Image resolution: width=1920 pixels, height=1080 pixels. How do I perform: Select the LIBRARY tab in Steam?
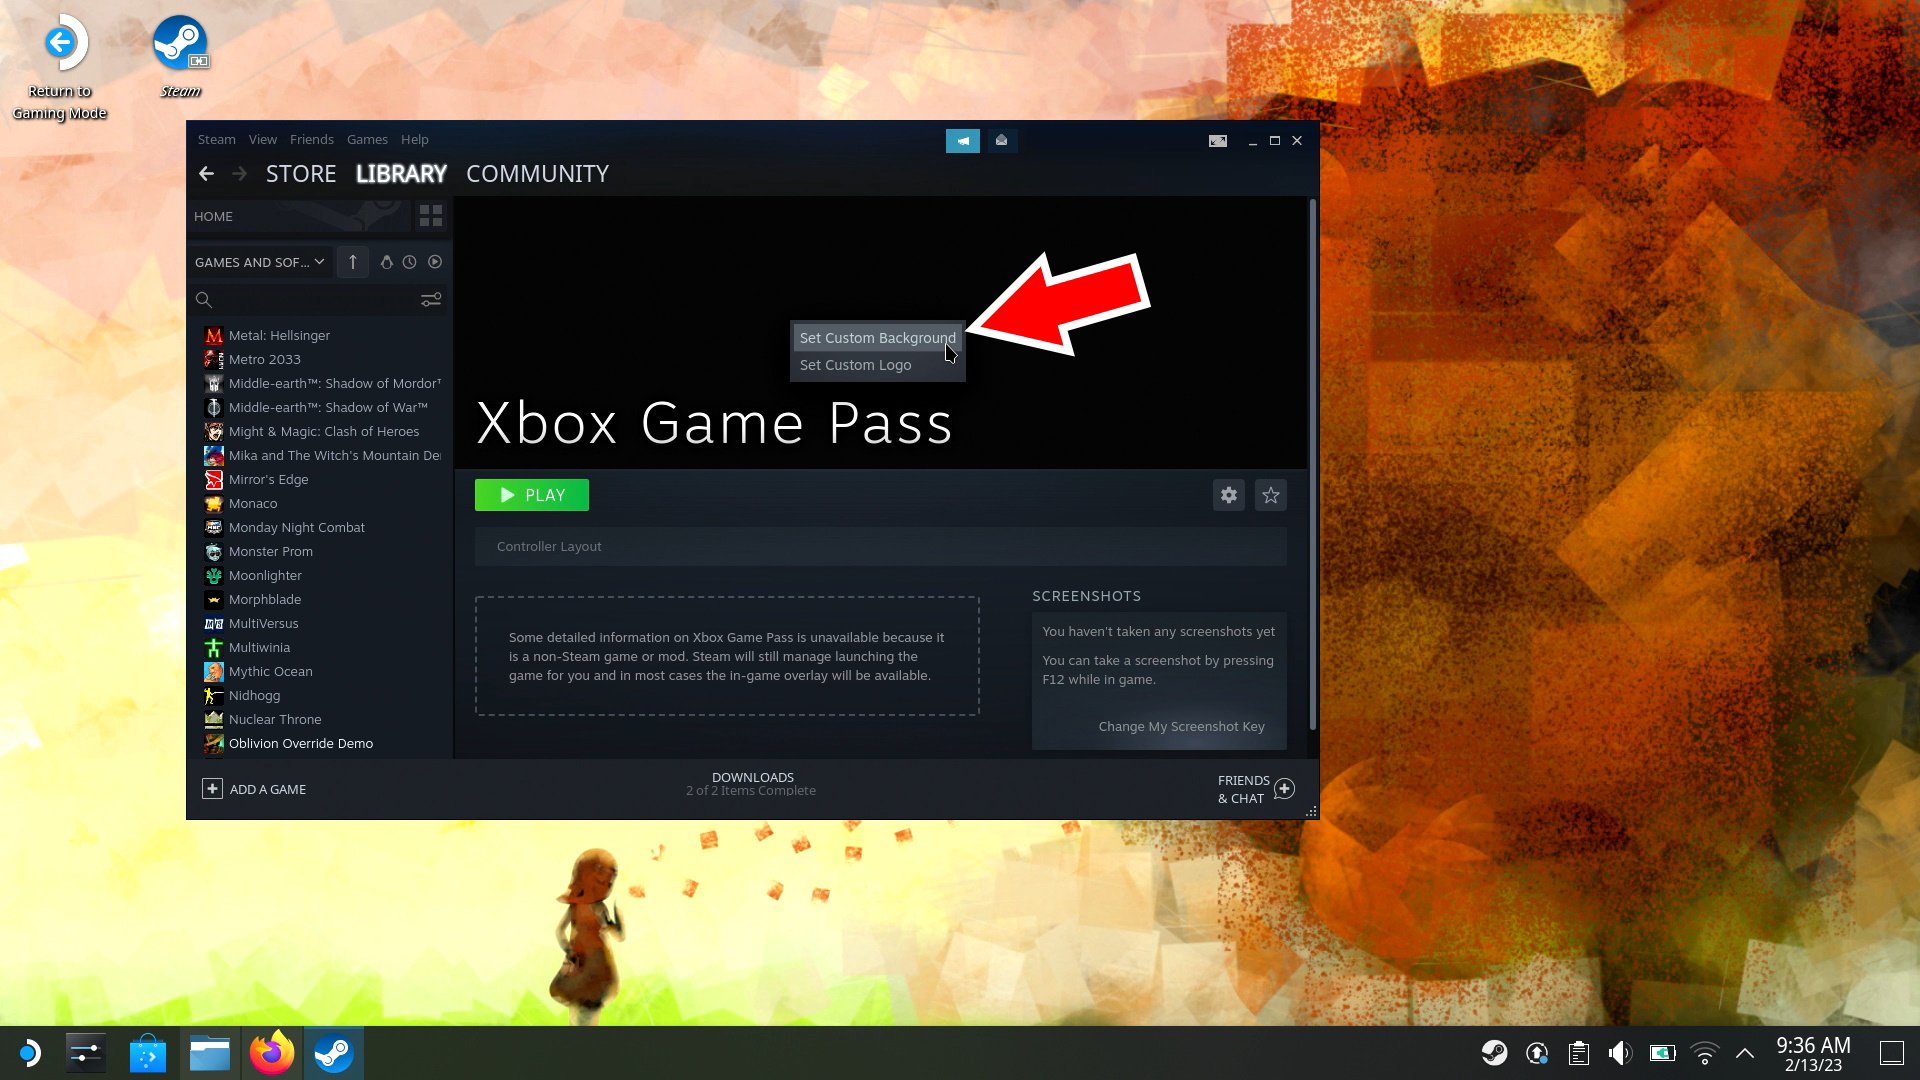(402, 173)
